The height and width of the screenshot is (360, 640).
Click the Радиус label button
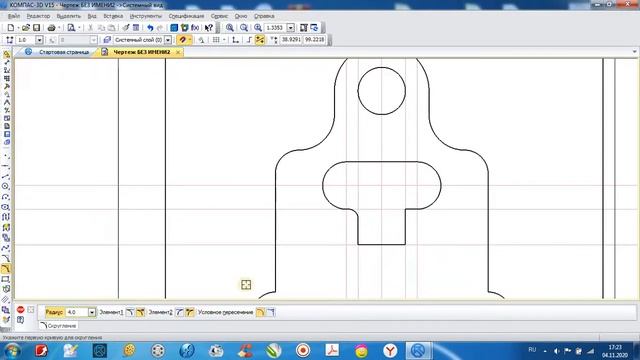click(54, 312)
